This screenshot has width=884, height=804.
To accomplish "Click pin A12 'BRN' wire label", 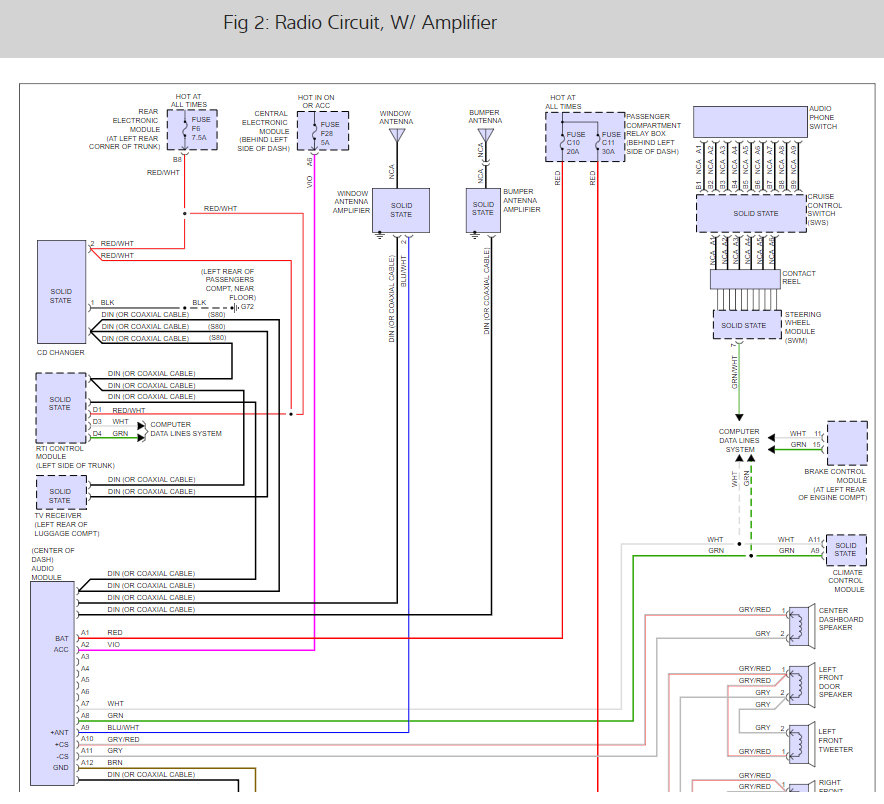I will point(114,762).
